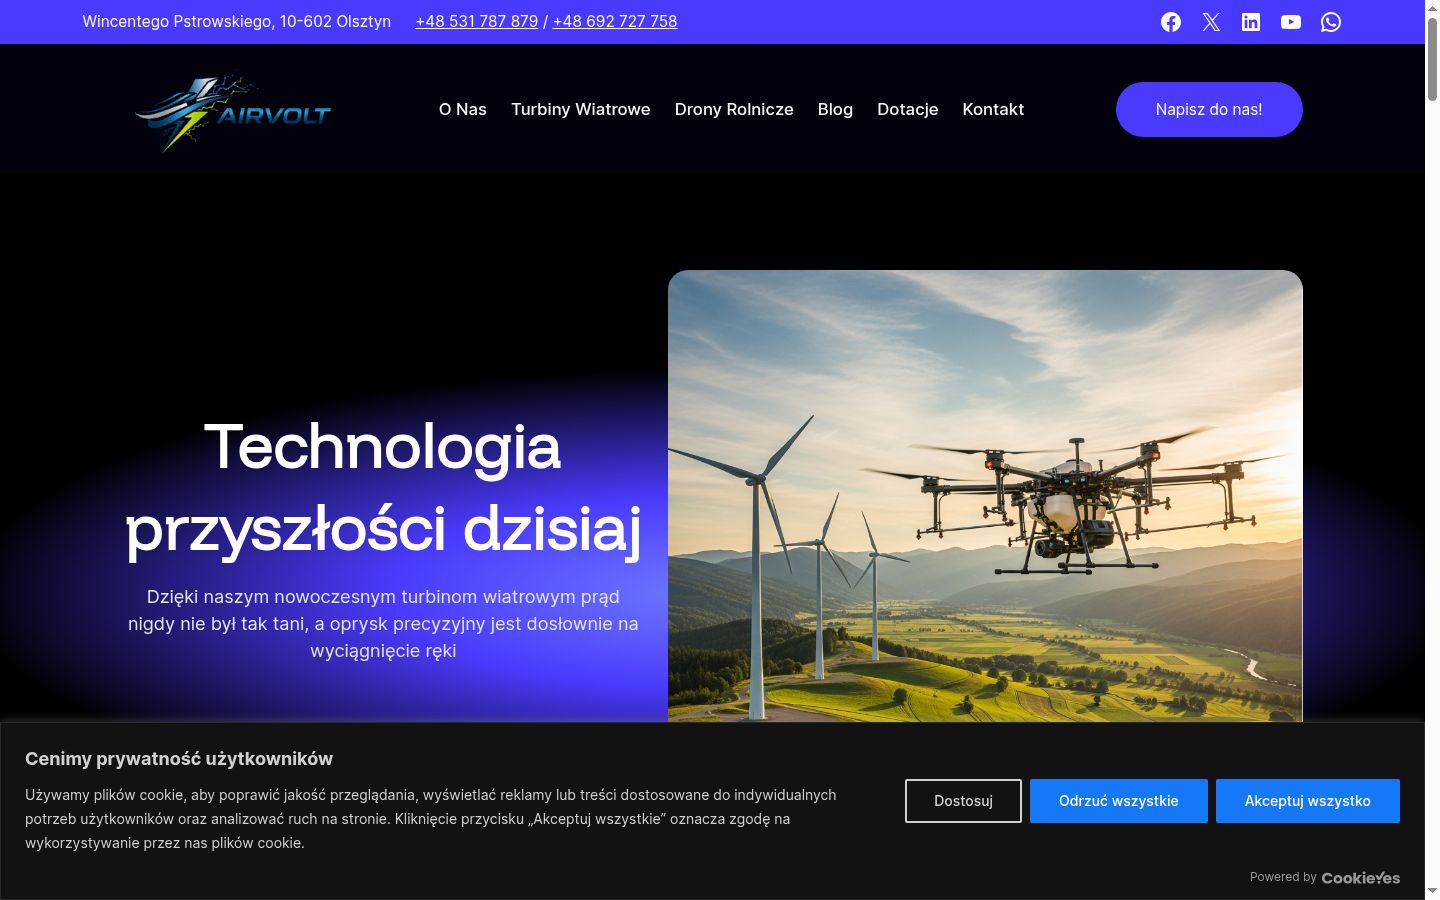Open the CookieYes powered-by link
This screenshot has height=900, width=1440.
(1361, 878)
